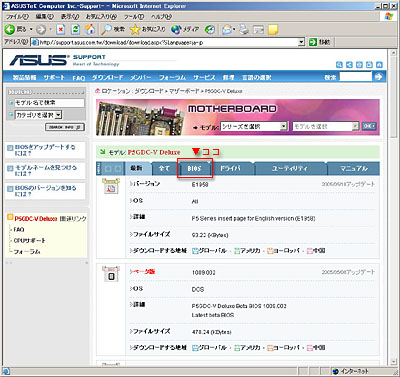Image resolution: width=400 pixels, height=377 pixels.
Task: Open the メディア media toolbar button
Action: click(x=185, y=30)
